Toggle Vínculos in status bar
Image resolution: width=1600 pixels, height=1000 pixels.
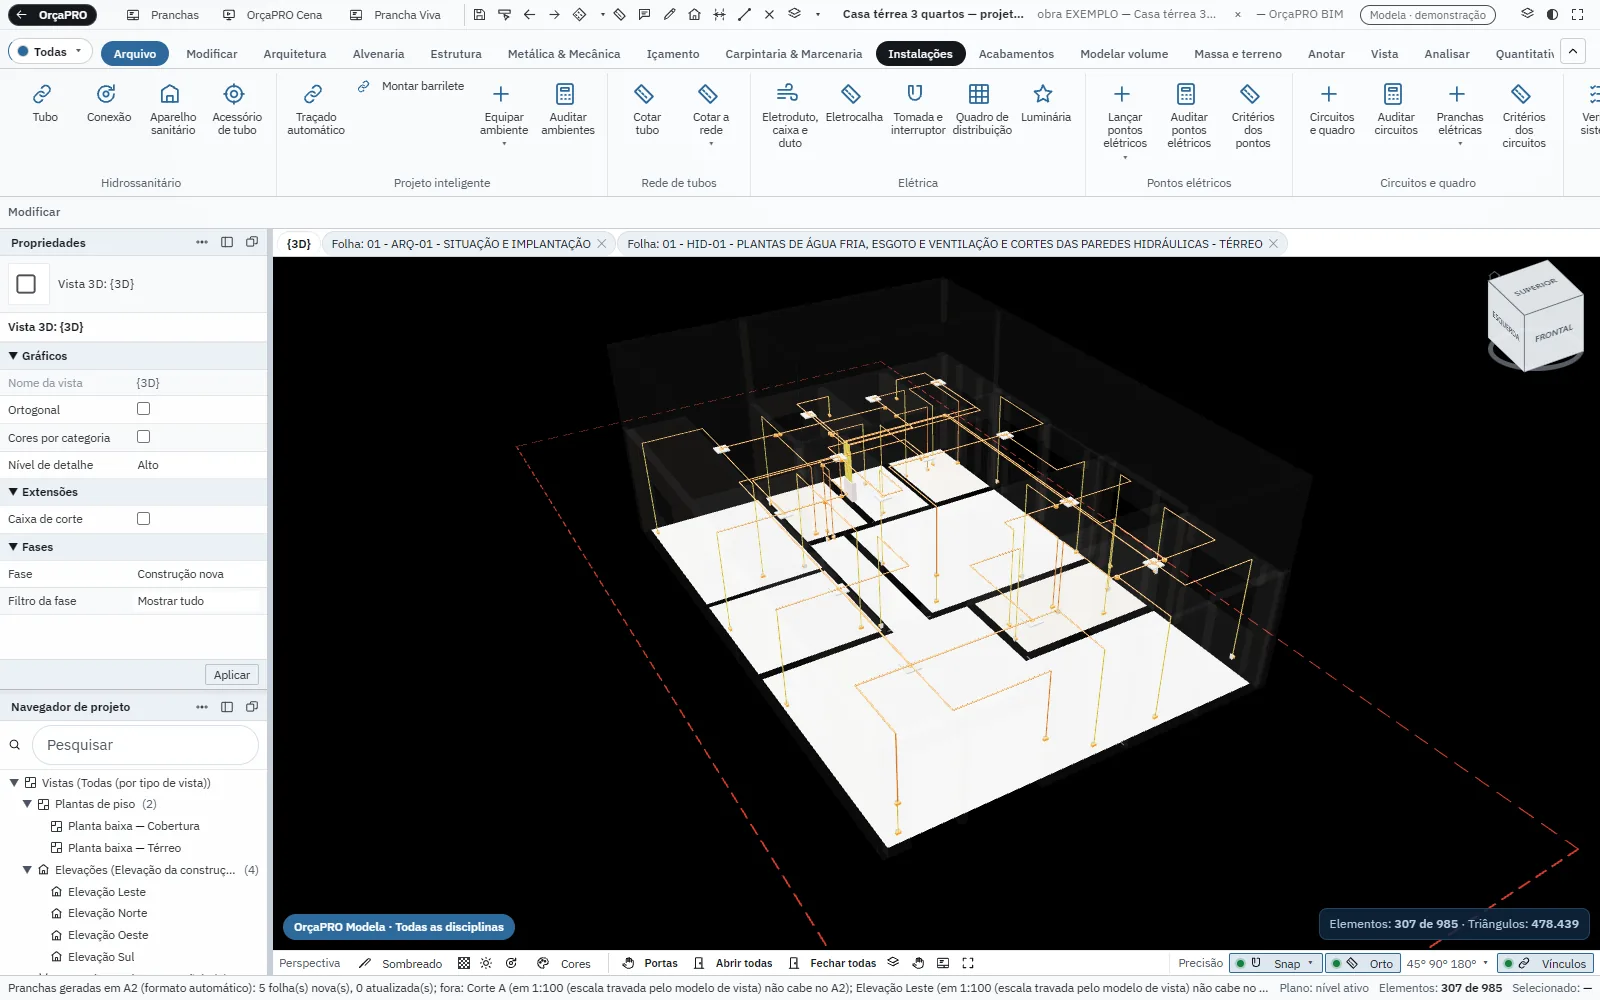[x=1545, y=963]
